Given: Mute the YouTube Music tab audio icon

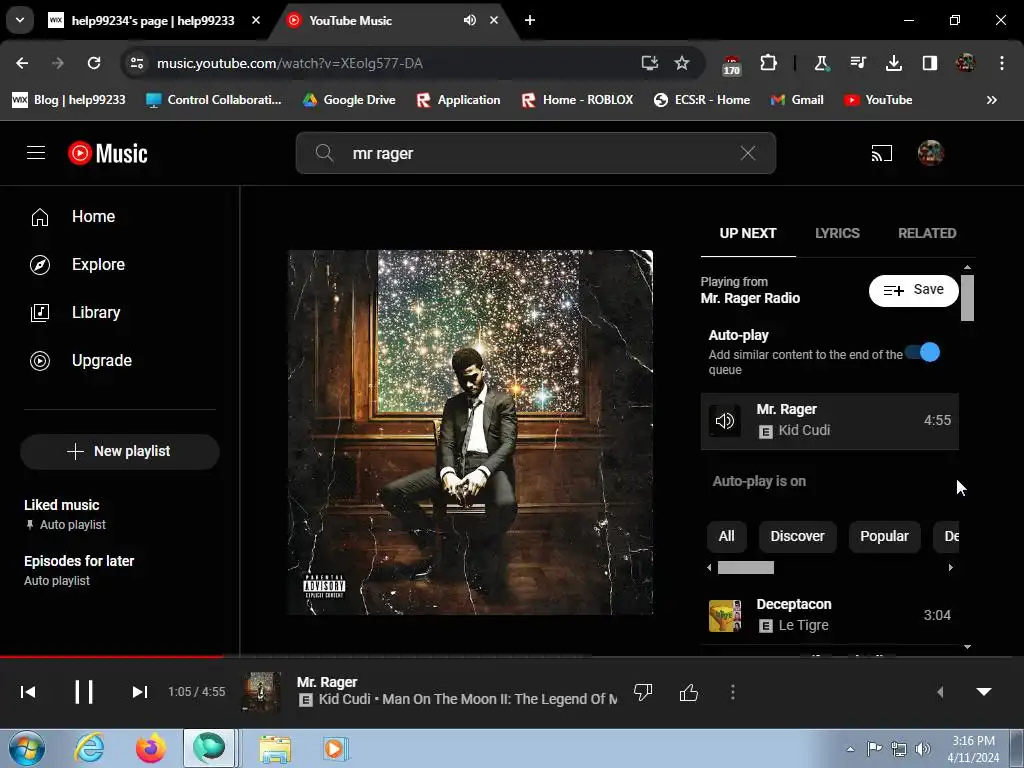Looking at the screenshot, I should [x=470, y=20].
